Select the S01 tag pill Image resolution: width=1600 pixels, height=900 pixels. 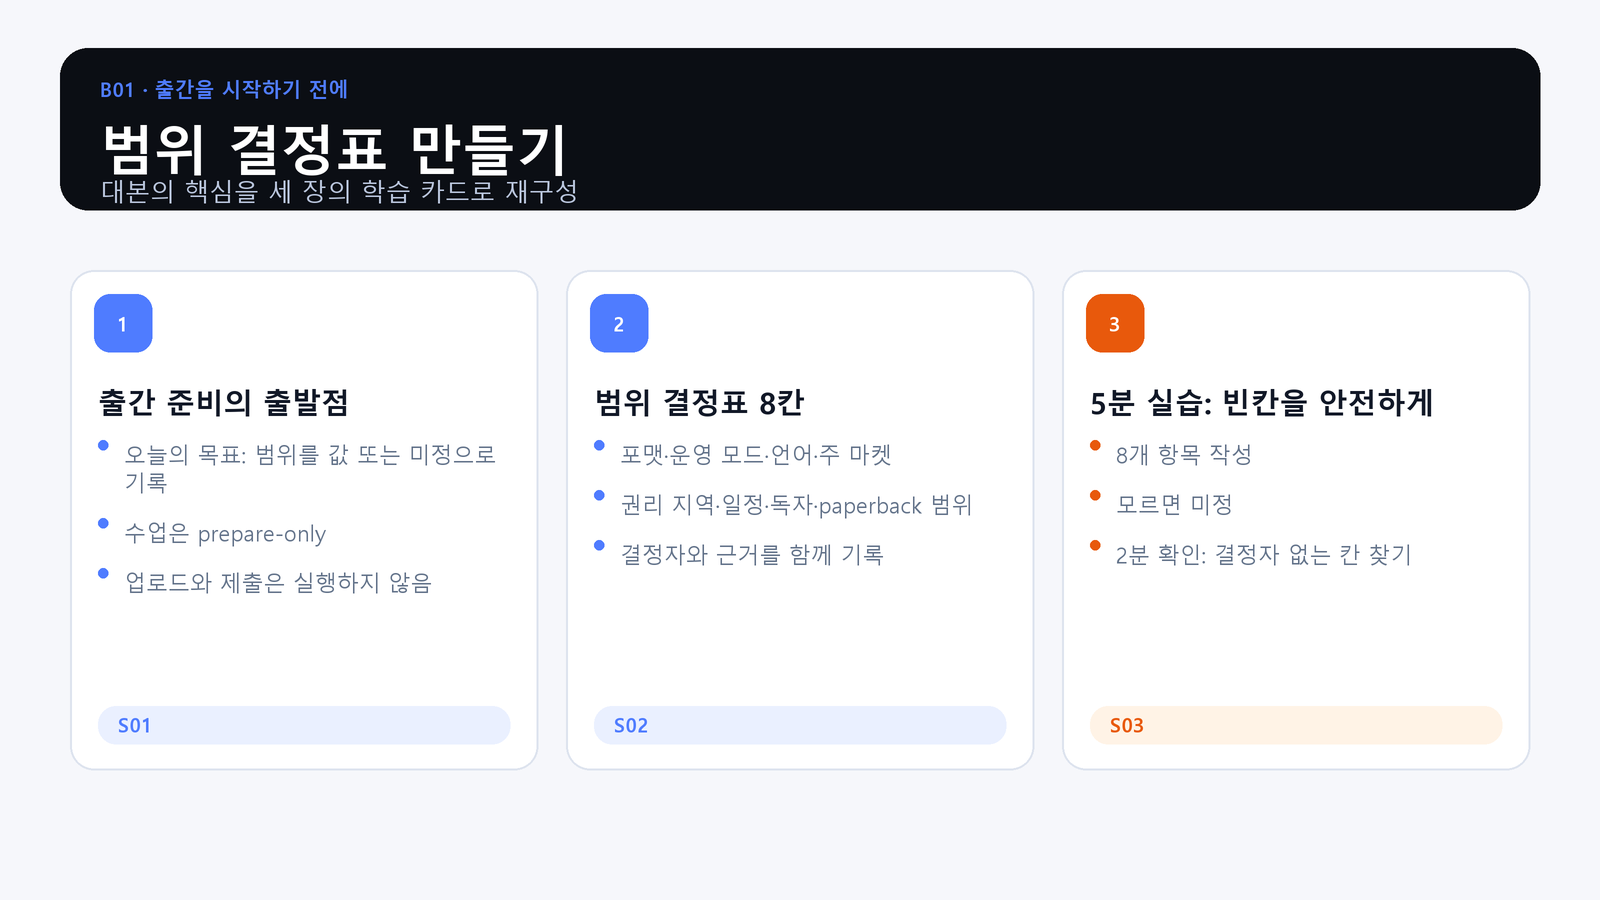pyautogui.click(x=304, y=725)
